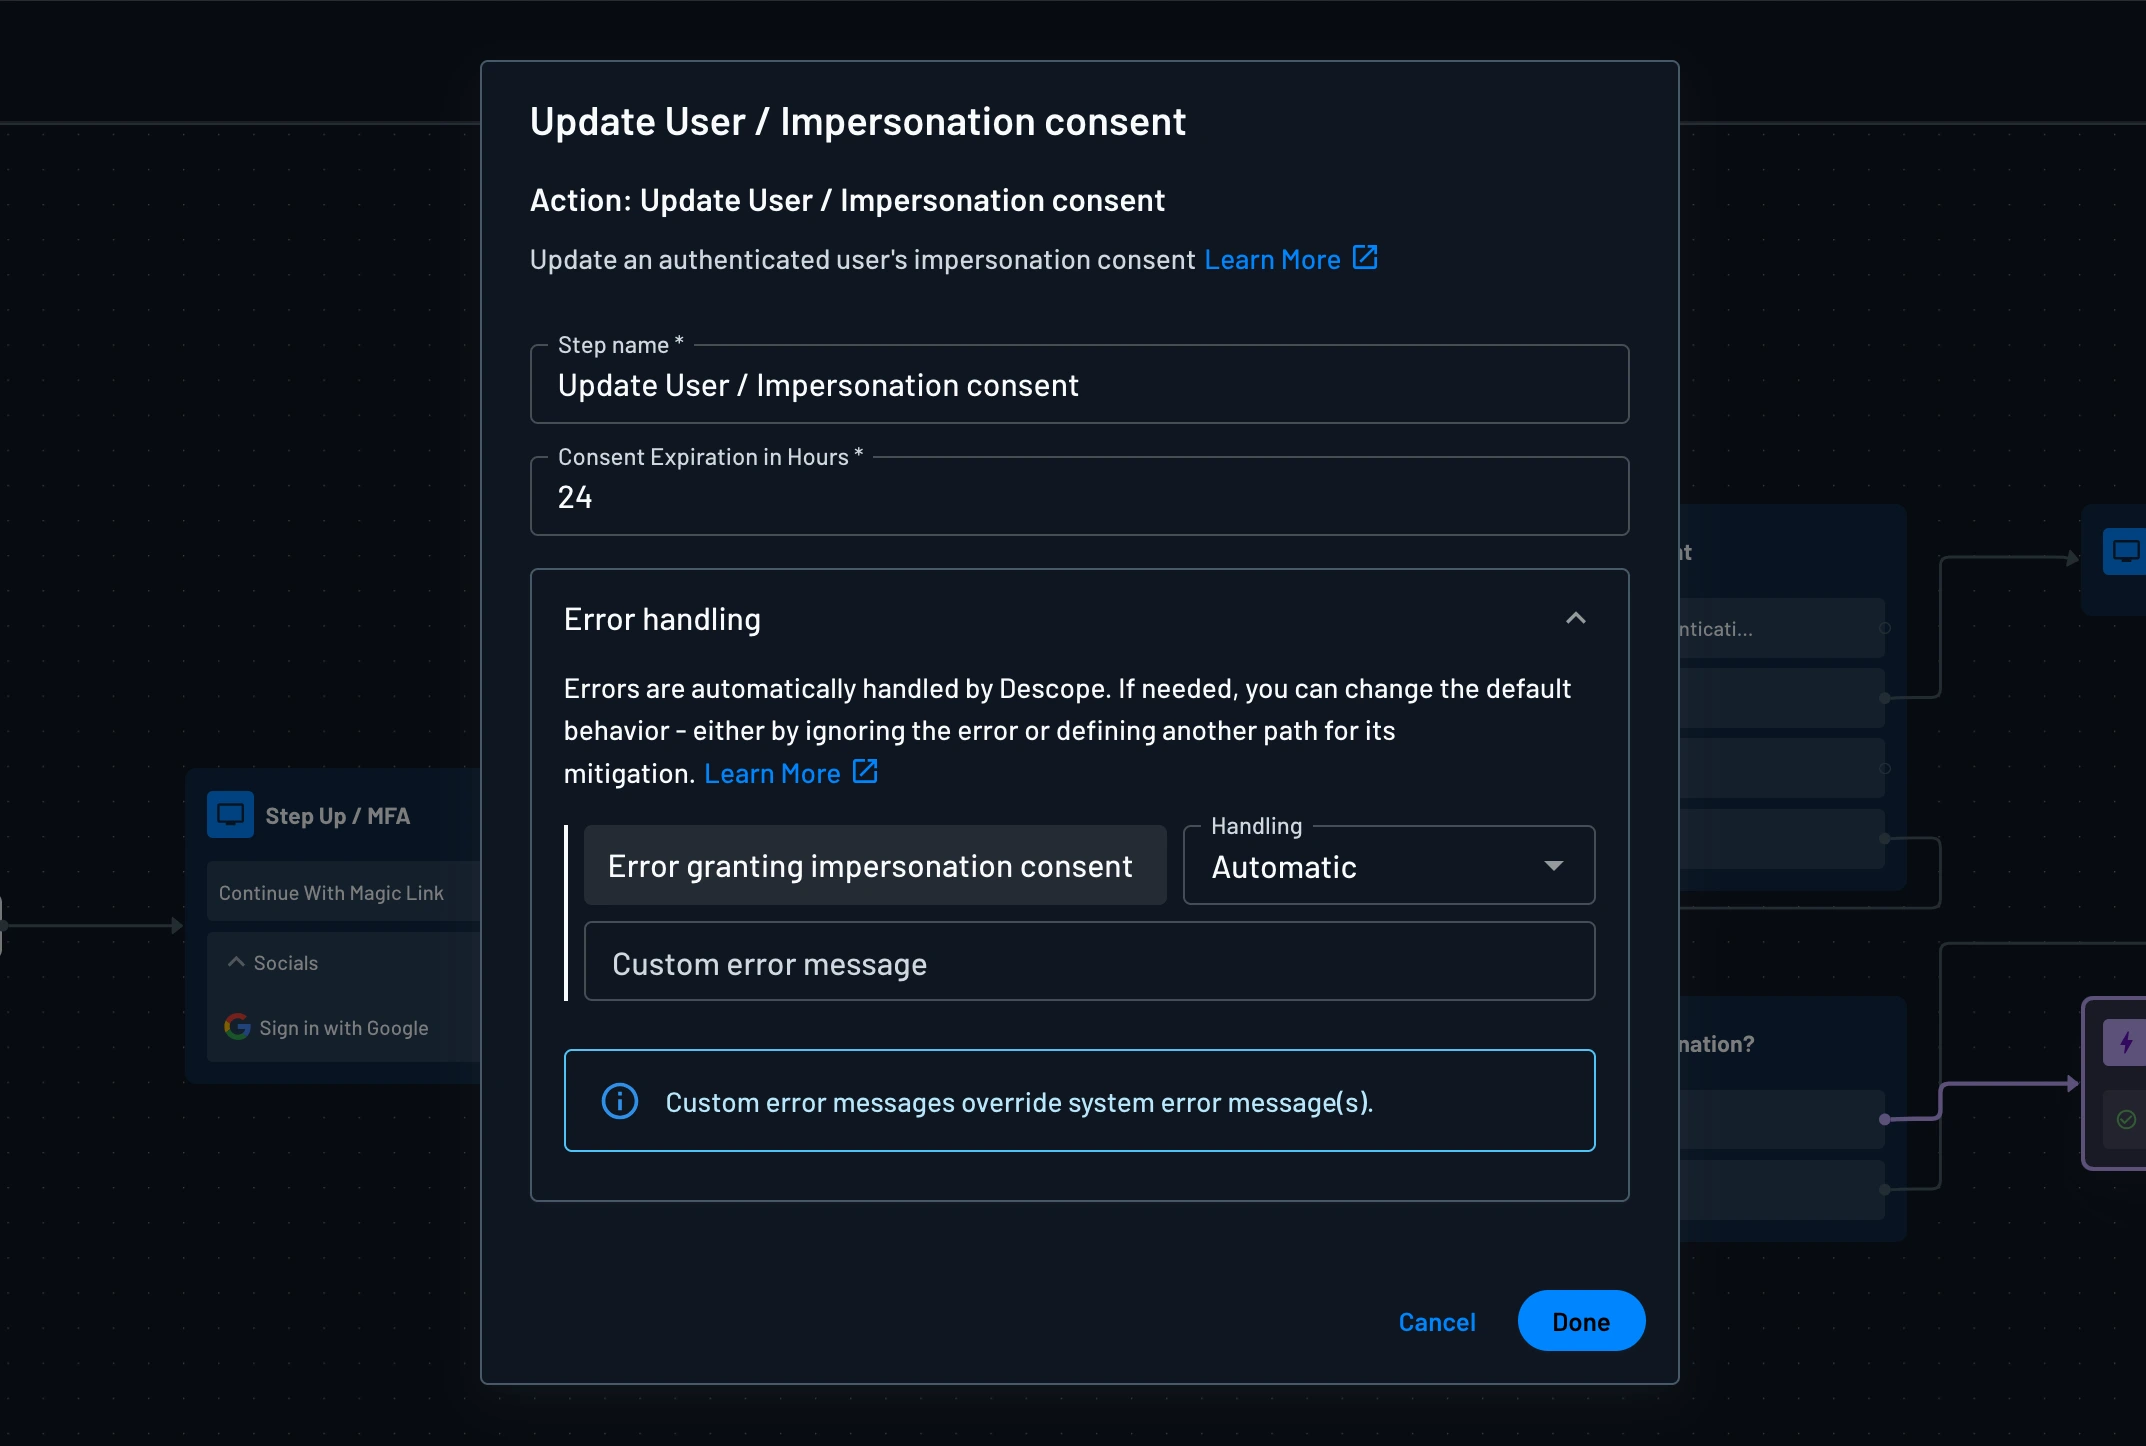Collapse the Error handling section
Image resolution: width=2146 pixels, height=1446 pixels.
coord(1577,618)
